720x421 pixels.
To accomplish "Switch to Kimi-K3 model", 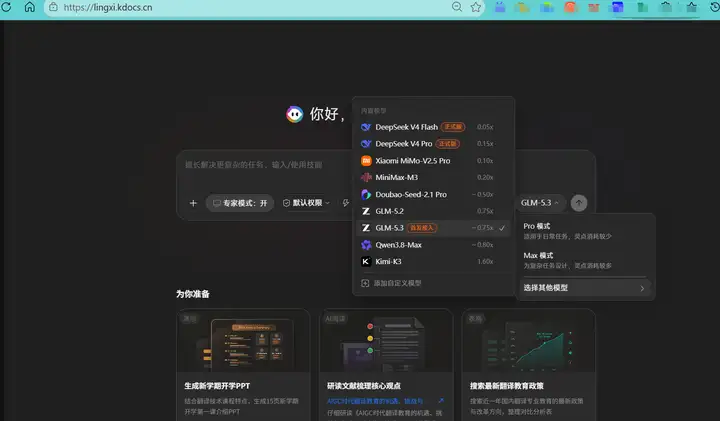I will pos(433,261).
